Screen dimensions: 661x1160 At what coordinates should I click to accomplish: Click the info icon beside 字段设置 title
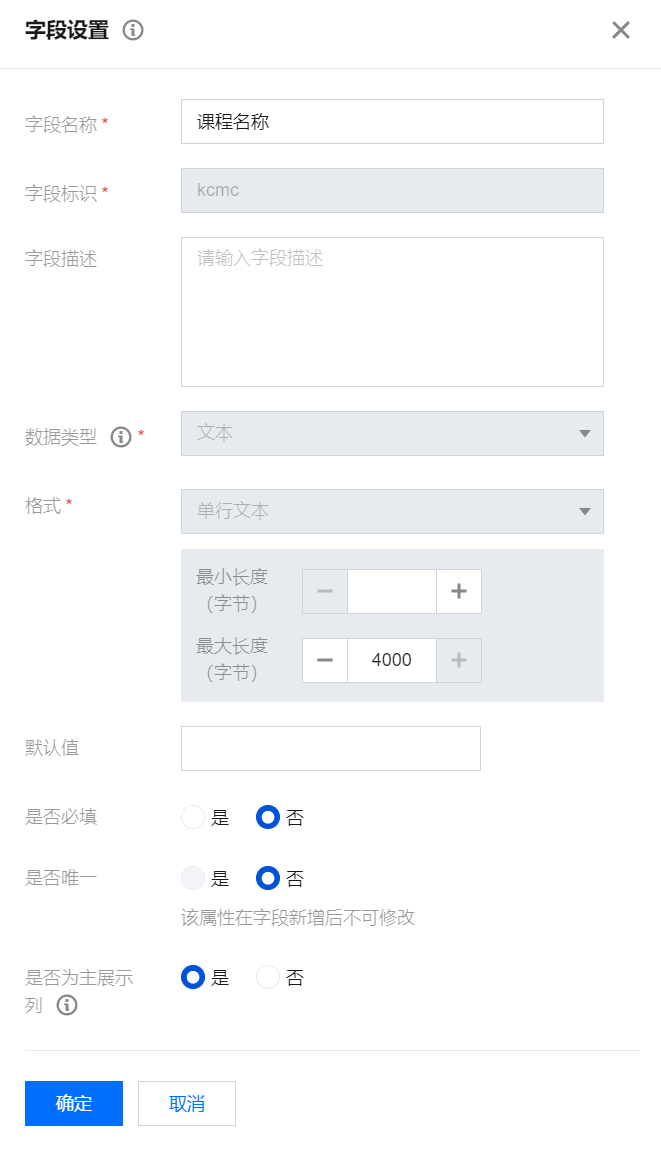133,30
